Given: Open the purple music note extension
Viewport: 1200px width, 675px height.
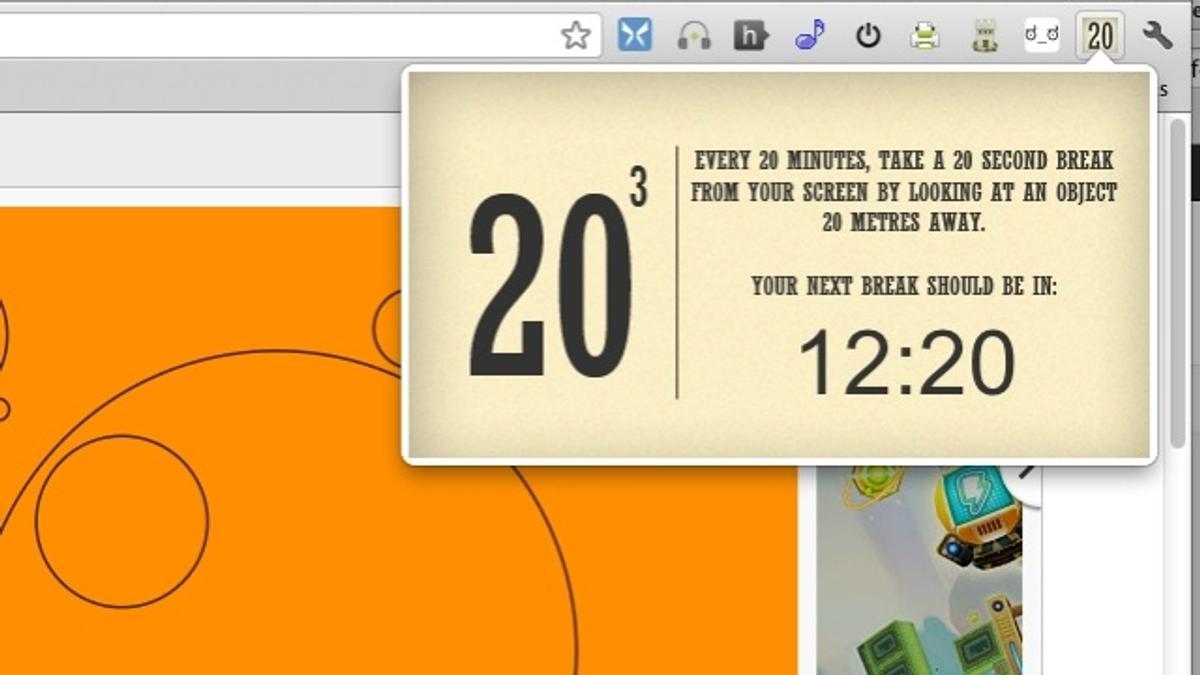Looking at the screenshot, I should pos(809,36).
